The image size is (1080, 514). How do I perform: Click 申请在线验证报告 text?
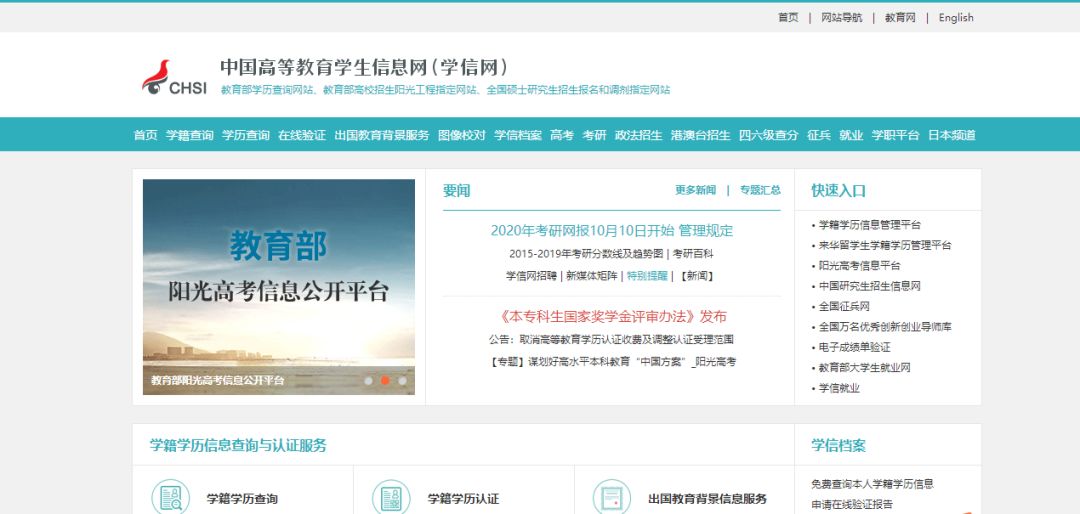(852, 504)
